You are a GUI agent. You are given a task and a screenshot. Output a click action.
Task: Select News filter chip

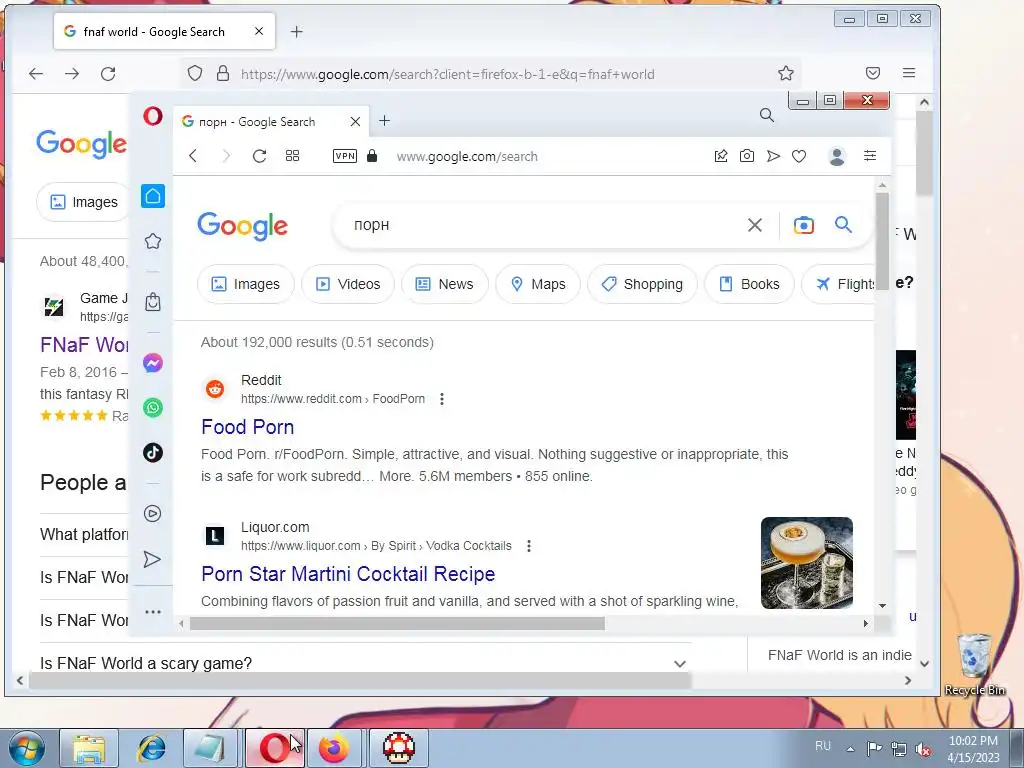[x=445, y=284]
